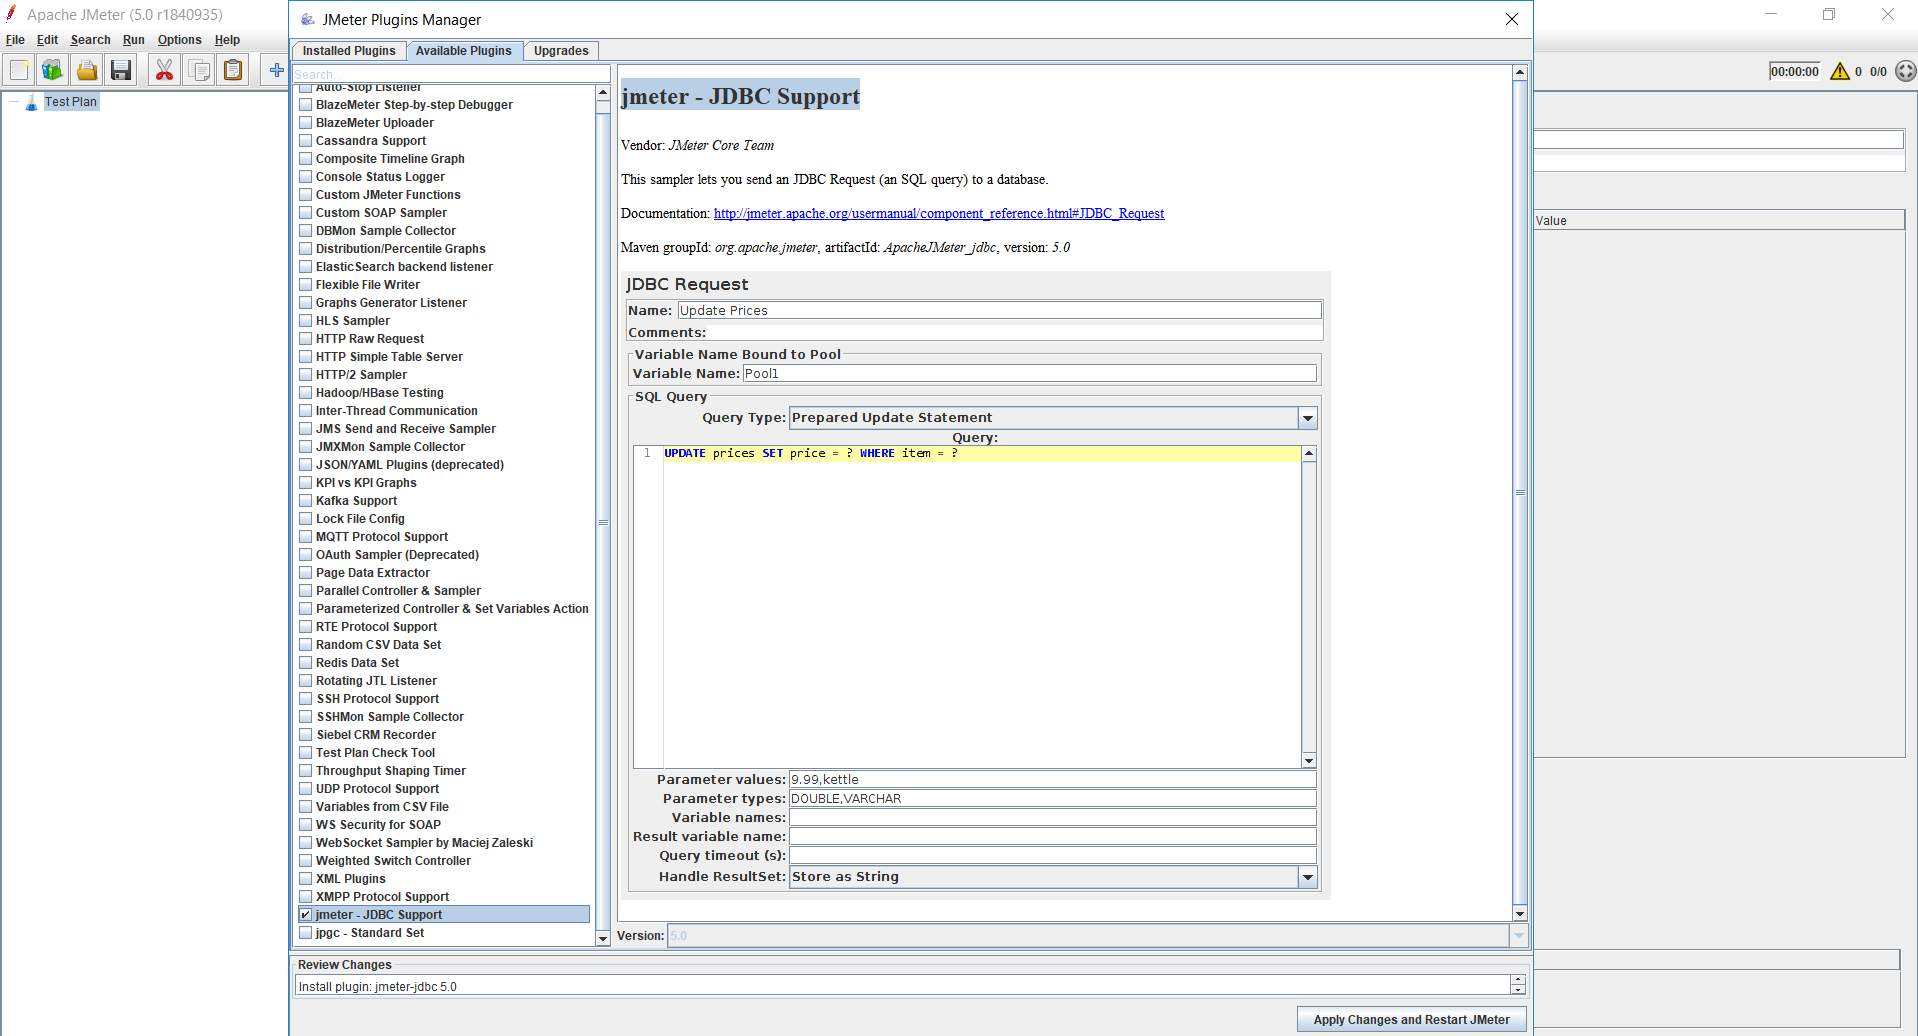
Task: Open the Run menu
Action: [133, 40]
